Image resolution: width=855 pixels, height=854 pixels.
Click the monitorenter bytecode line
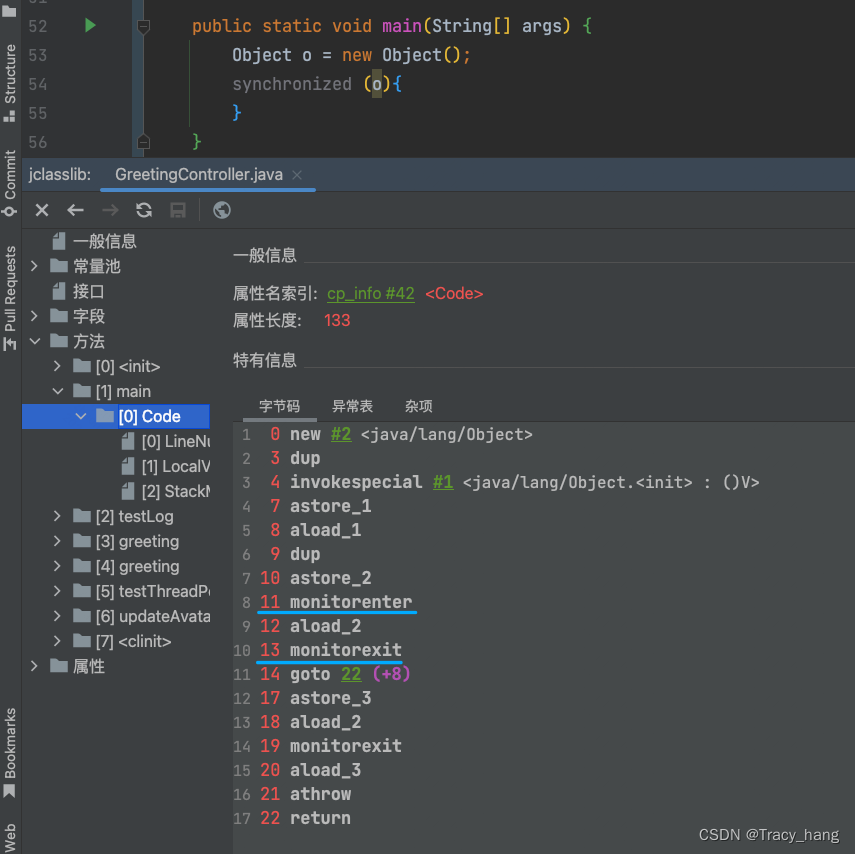click(351, 602)
